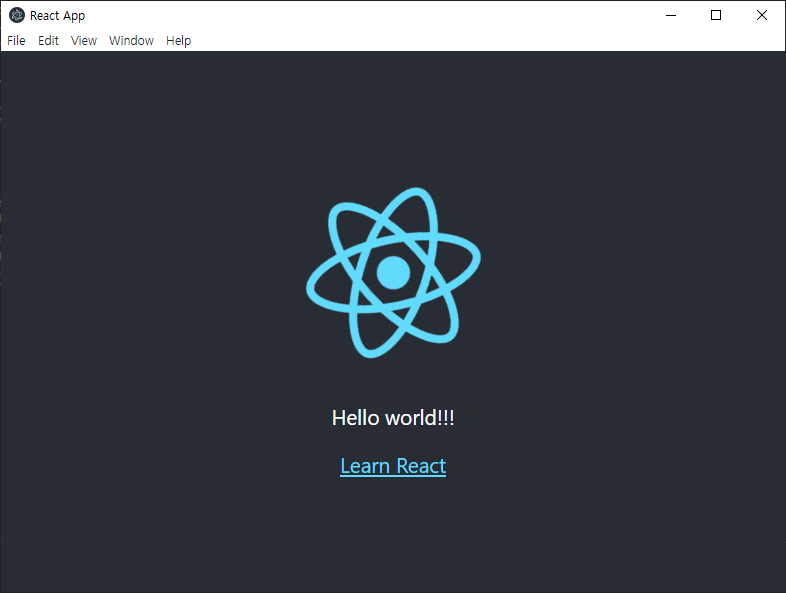Maximize the React App window
786x593 pixels.
(x=716, y=16)
